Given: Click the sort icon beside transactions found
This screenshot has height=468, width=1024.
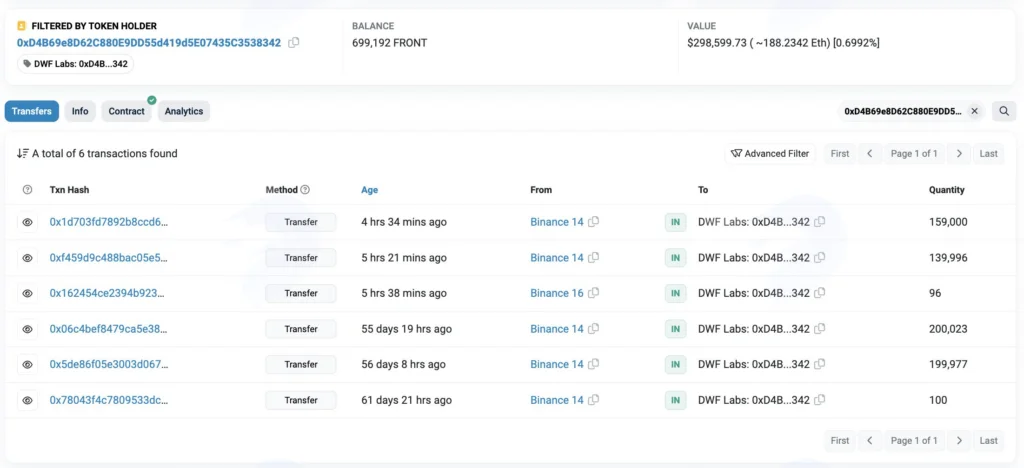Looking at the screenshot, I should (x=23, y=154).
